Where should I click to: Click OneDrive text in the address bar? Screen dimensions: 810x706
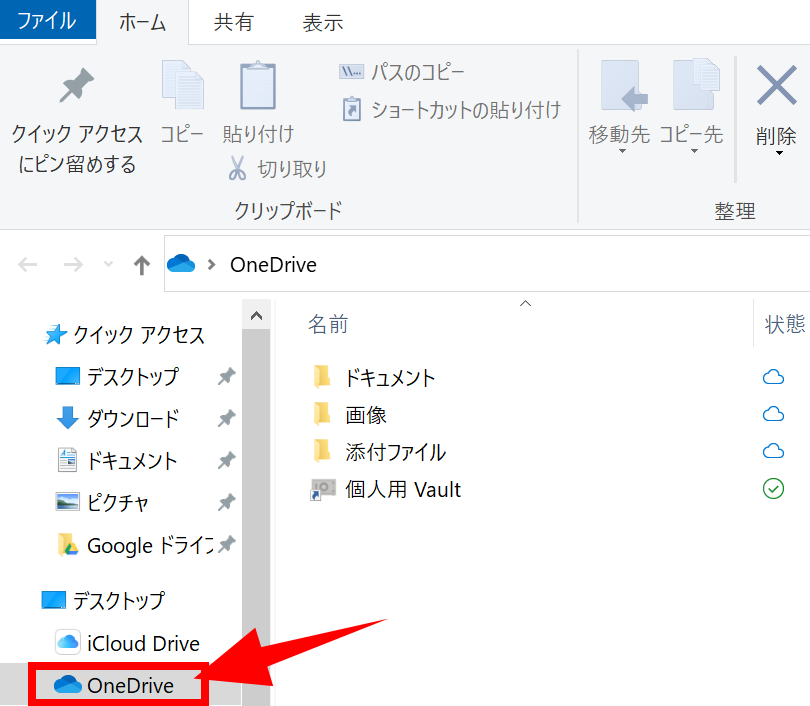pos(273,265)
